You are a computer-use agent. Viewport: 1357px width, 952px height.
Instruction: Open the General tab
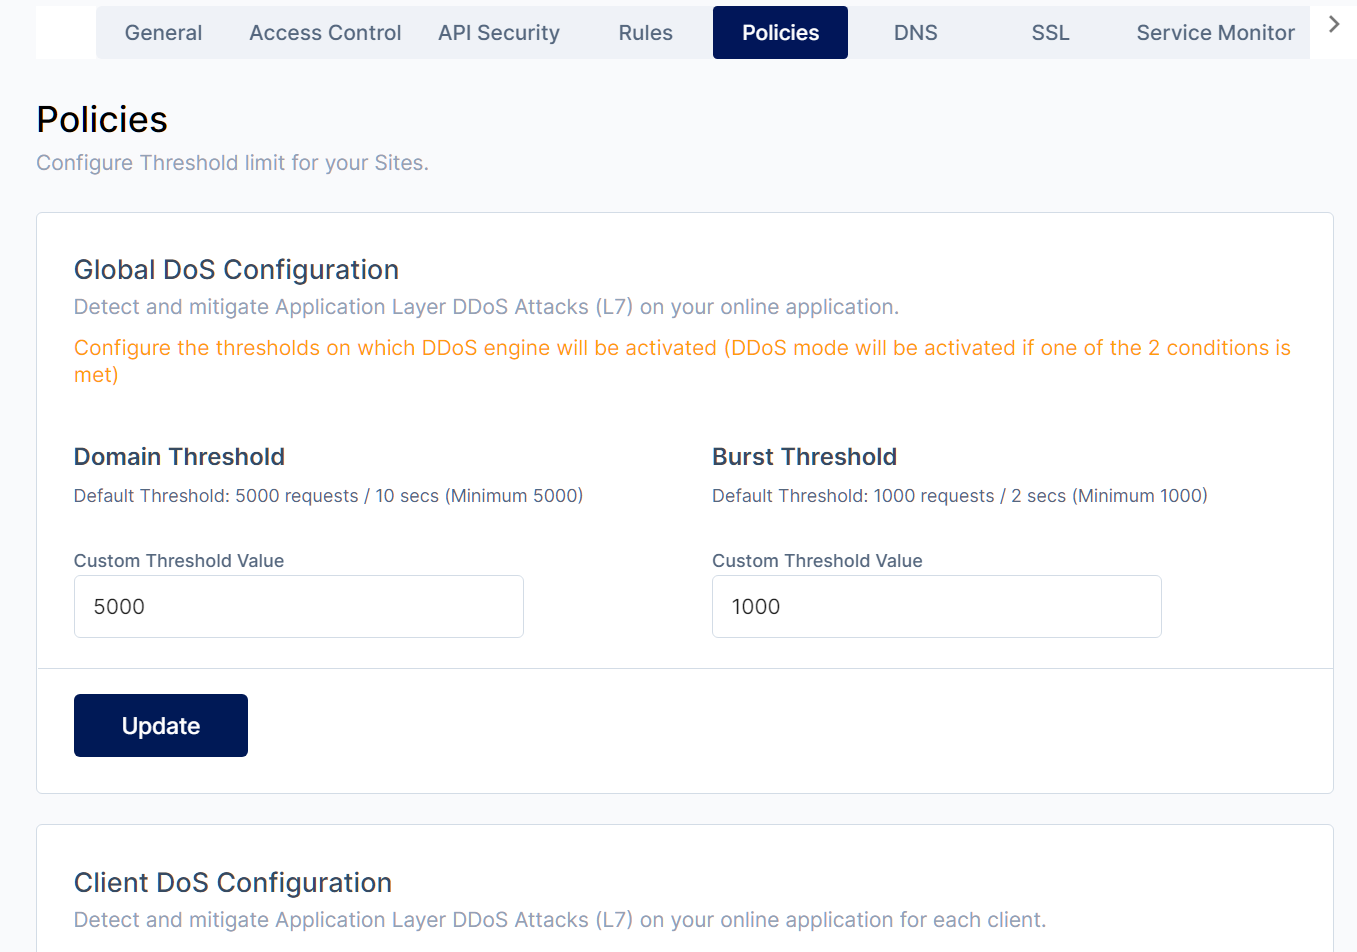coord(163,33)
